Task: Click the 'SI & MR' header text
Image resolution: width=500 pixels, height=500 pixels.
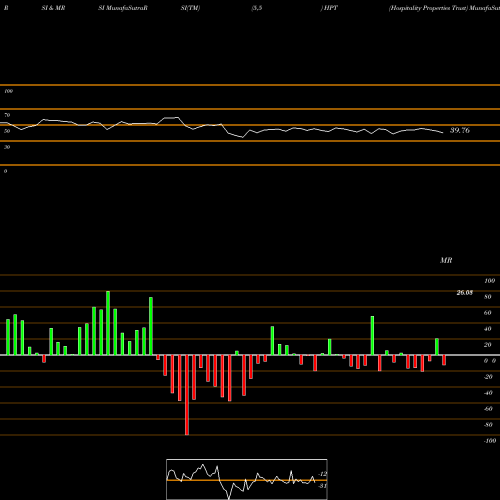Action: (x=53, y=8)
